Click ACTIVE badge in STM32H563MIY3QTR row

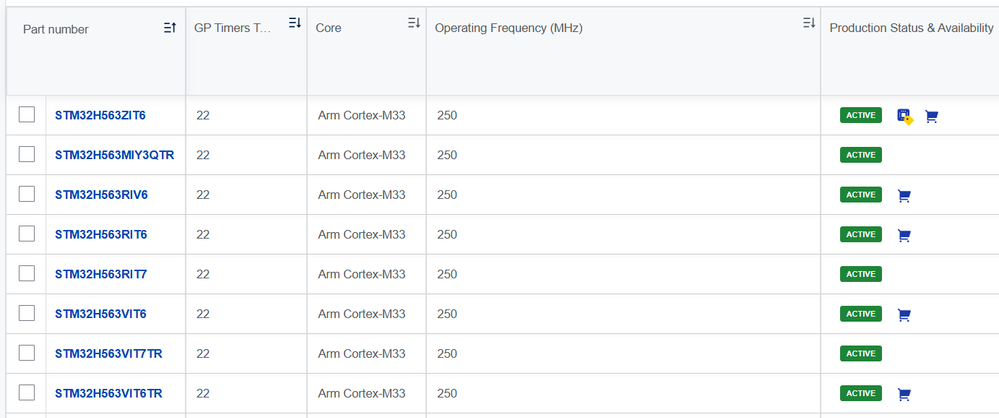pos(861,155)
